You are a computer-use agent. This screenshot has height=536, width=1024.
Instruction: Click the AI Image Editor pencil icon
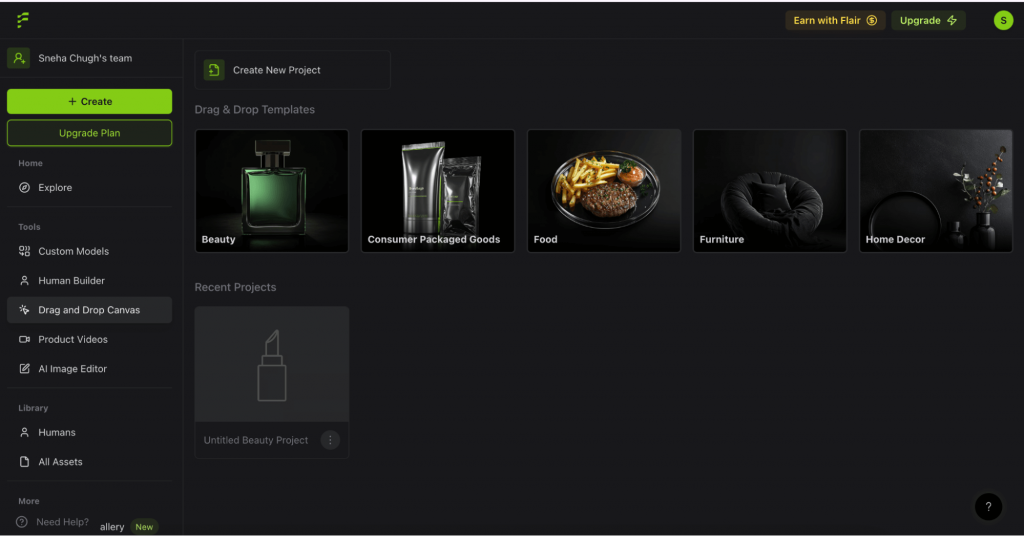tap(25, 369)
